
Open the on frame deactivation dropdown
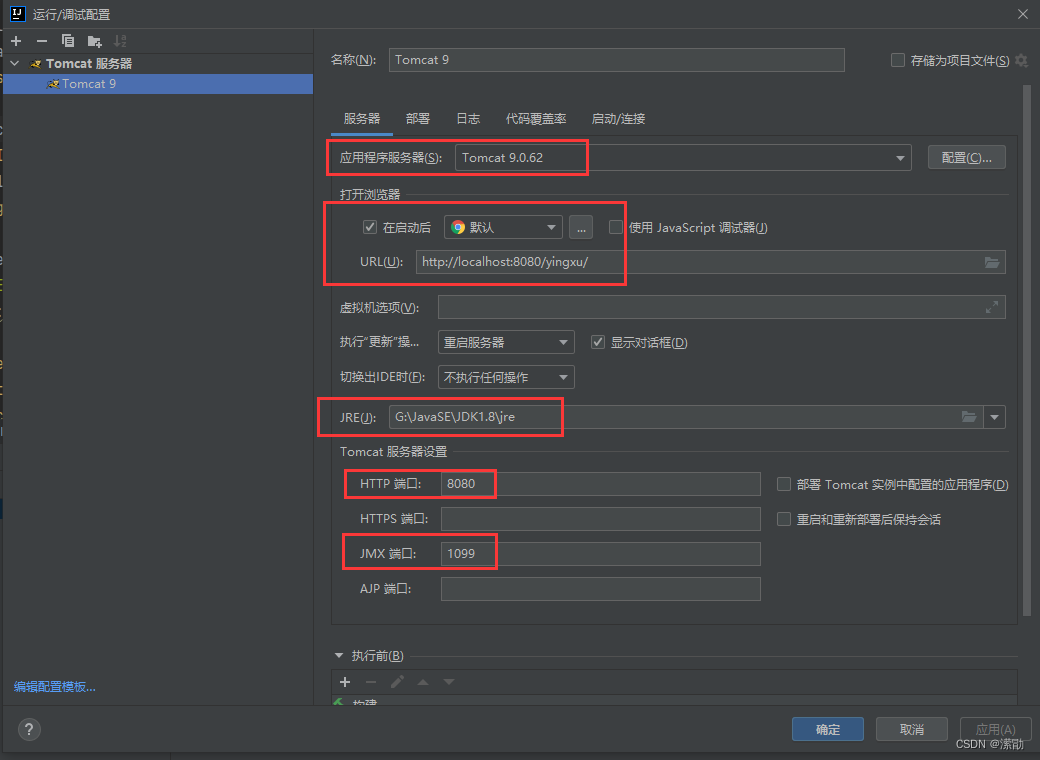pyautogui.click(x=506, y=377)
